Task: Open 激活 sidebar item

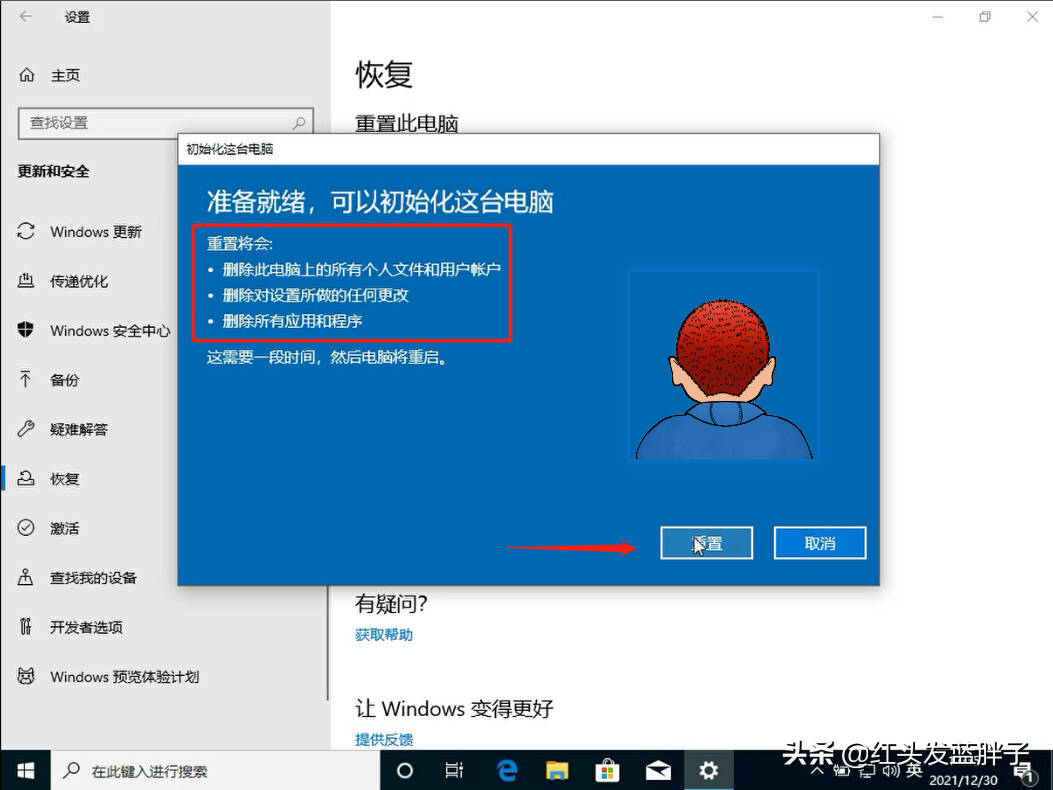Action: point(64,529)
